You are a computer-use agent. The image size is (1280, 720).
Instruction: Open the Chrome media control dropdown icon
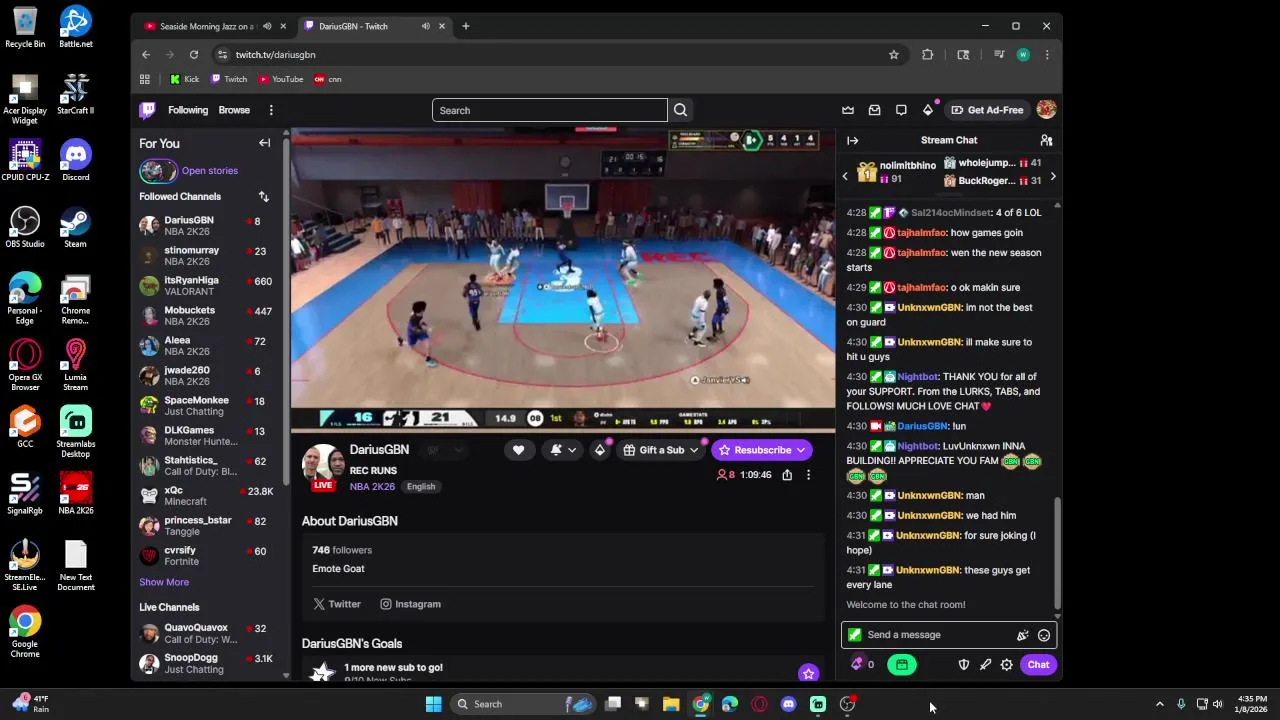999,55
